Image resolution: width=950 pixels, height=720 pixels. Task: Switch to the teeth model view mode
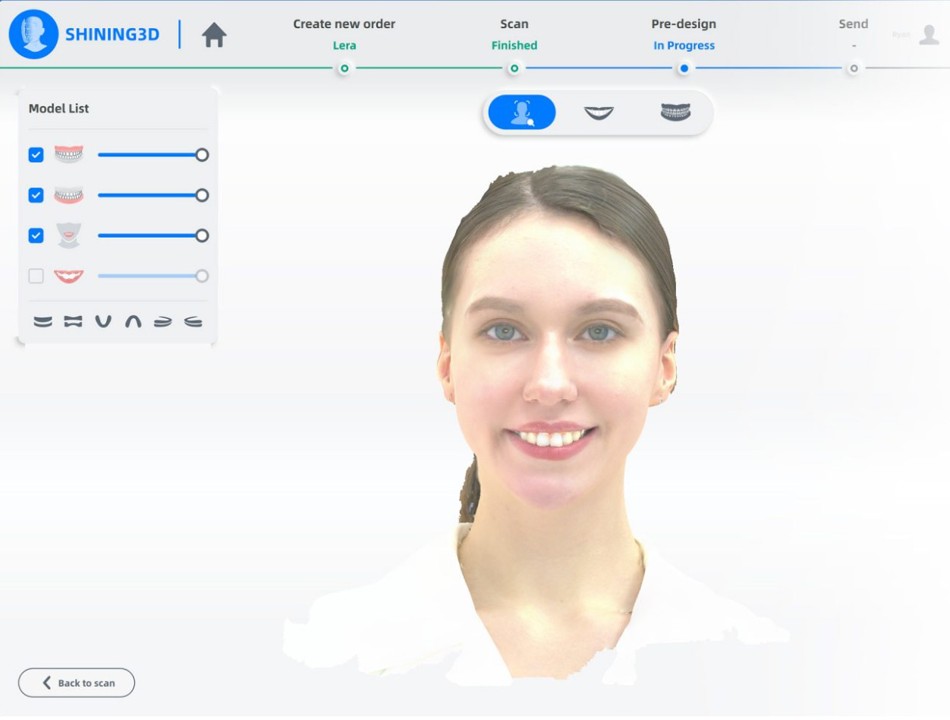676,113
